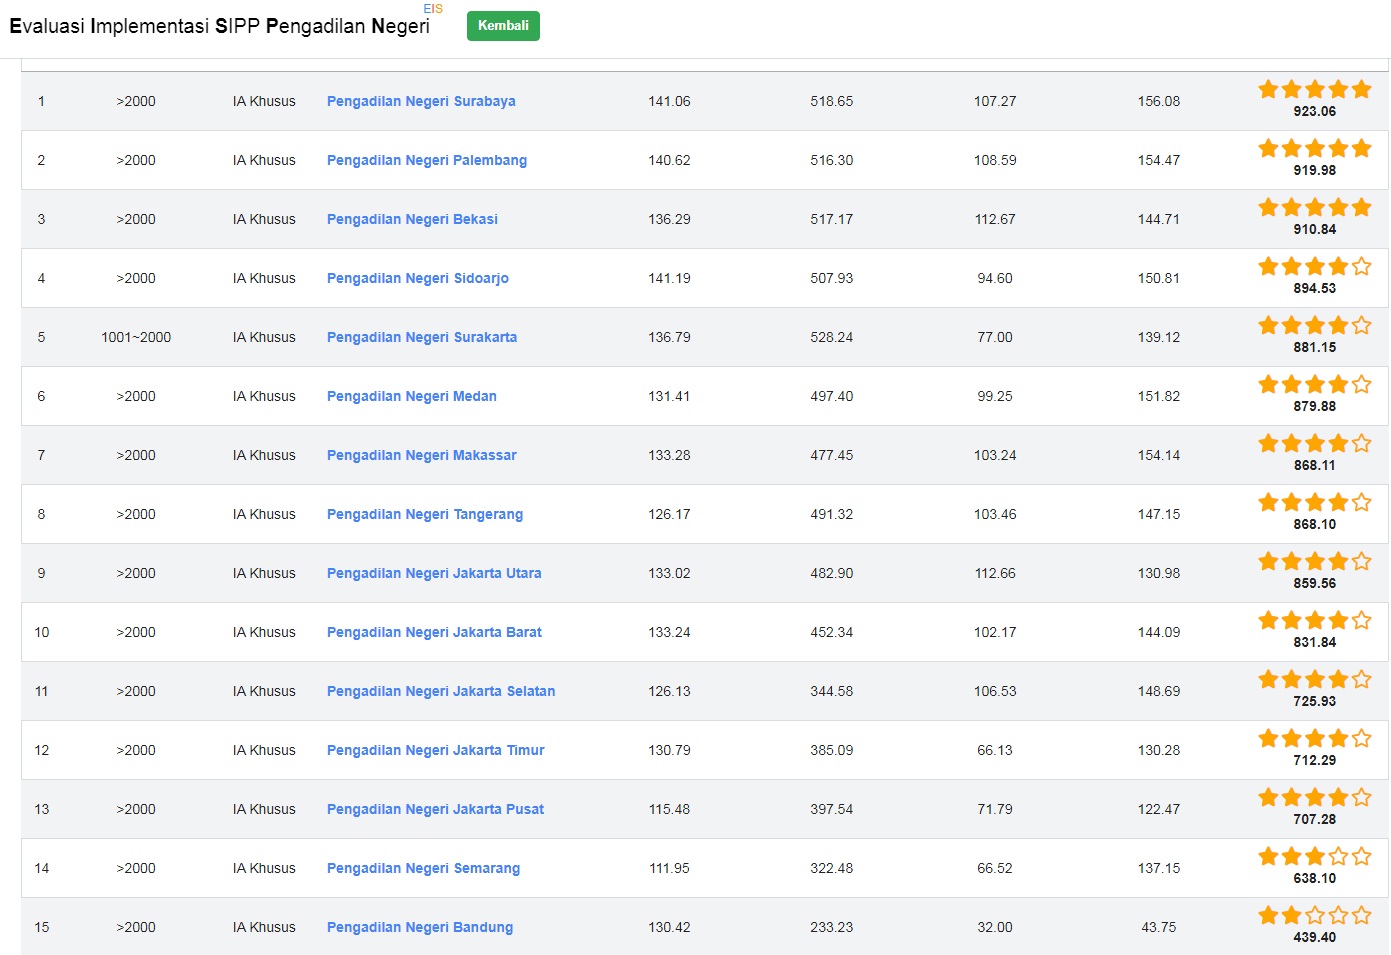Click the stars above score 859.56
This screenshot has height=955, width=1391.
pos(1314,562)
